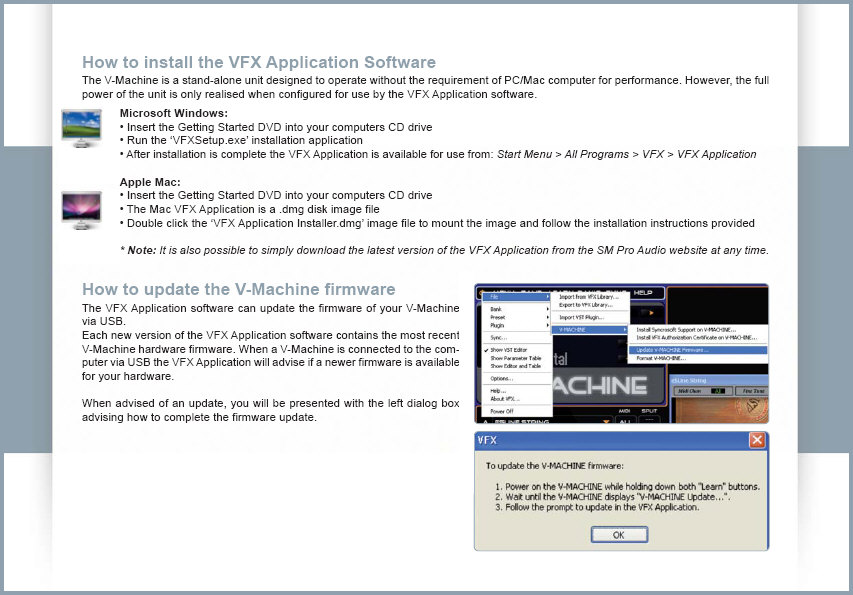This screenshot has height=595, width=853.
Task: Choose Help... in the dropdown menu
Action: (517, 391)
